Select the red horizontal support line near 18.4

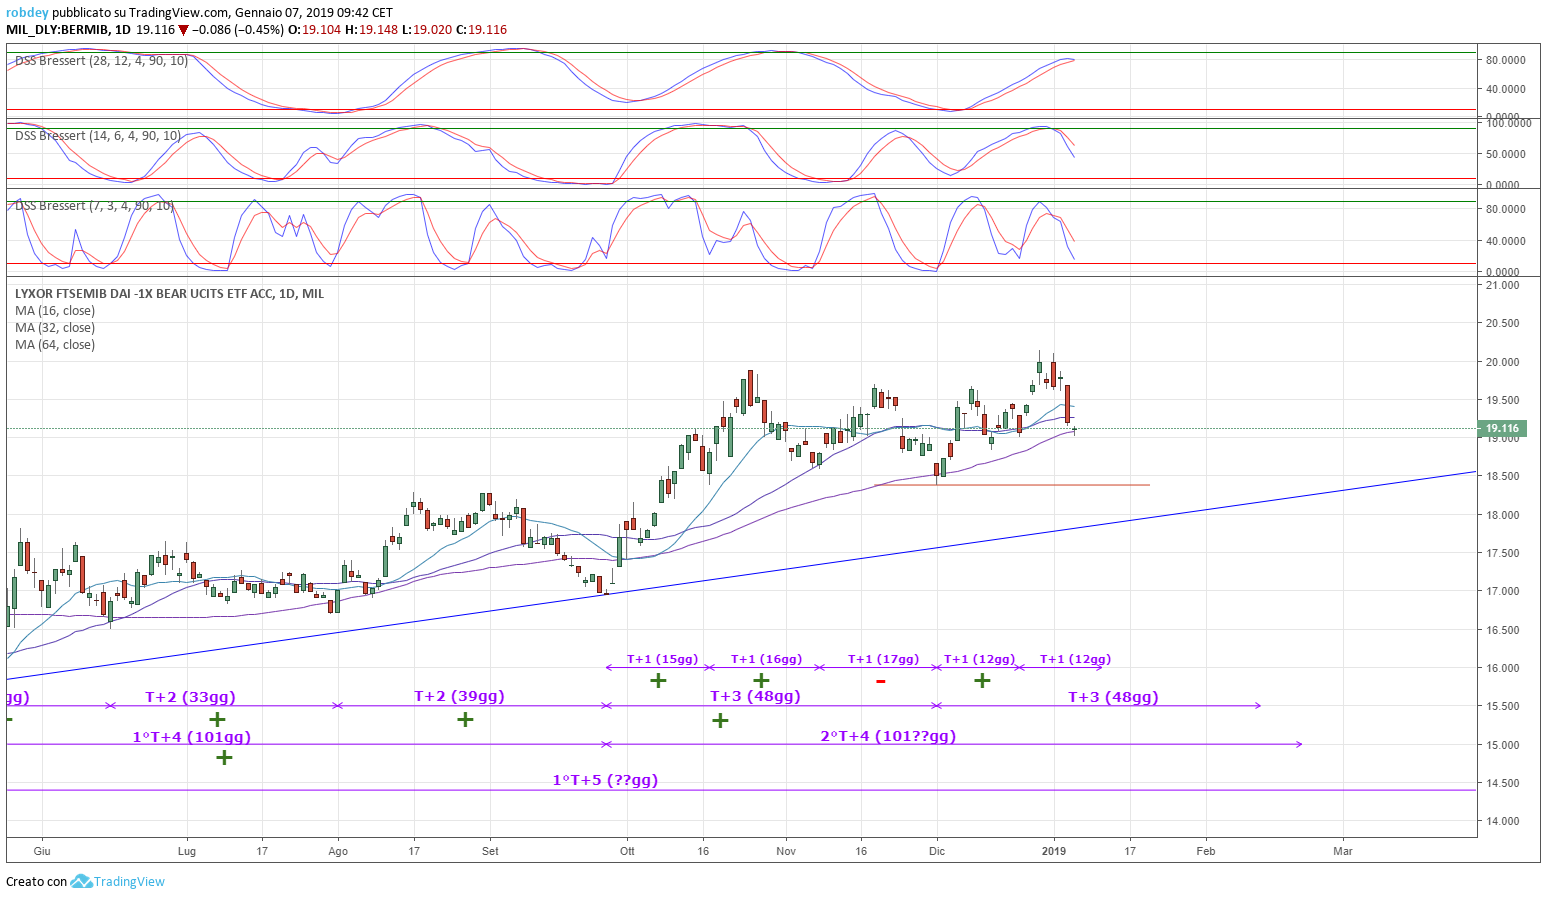point(1012,485)
